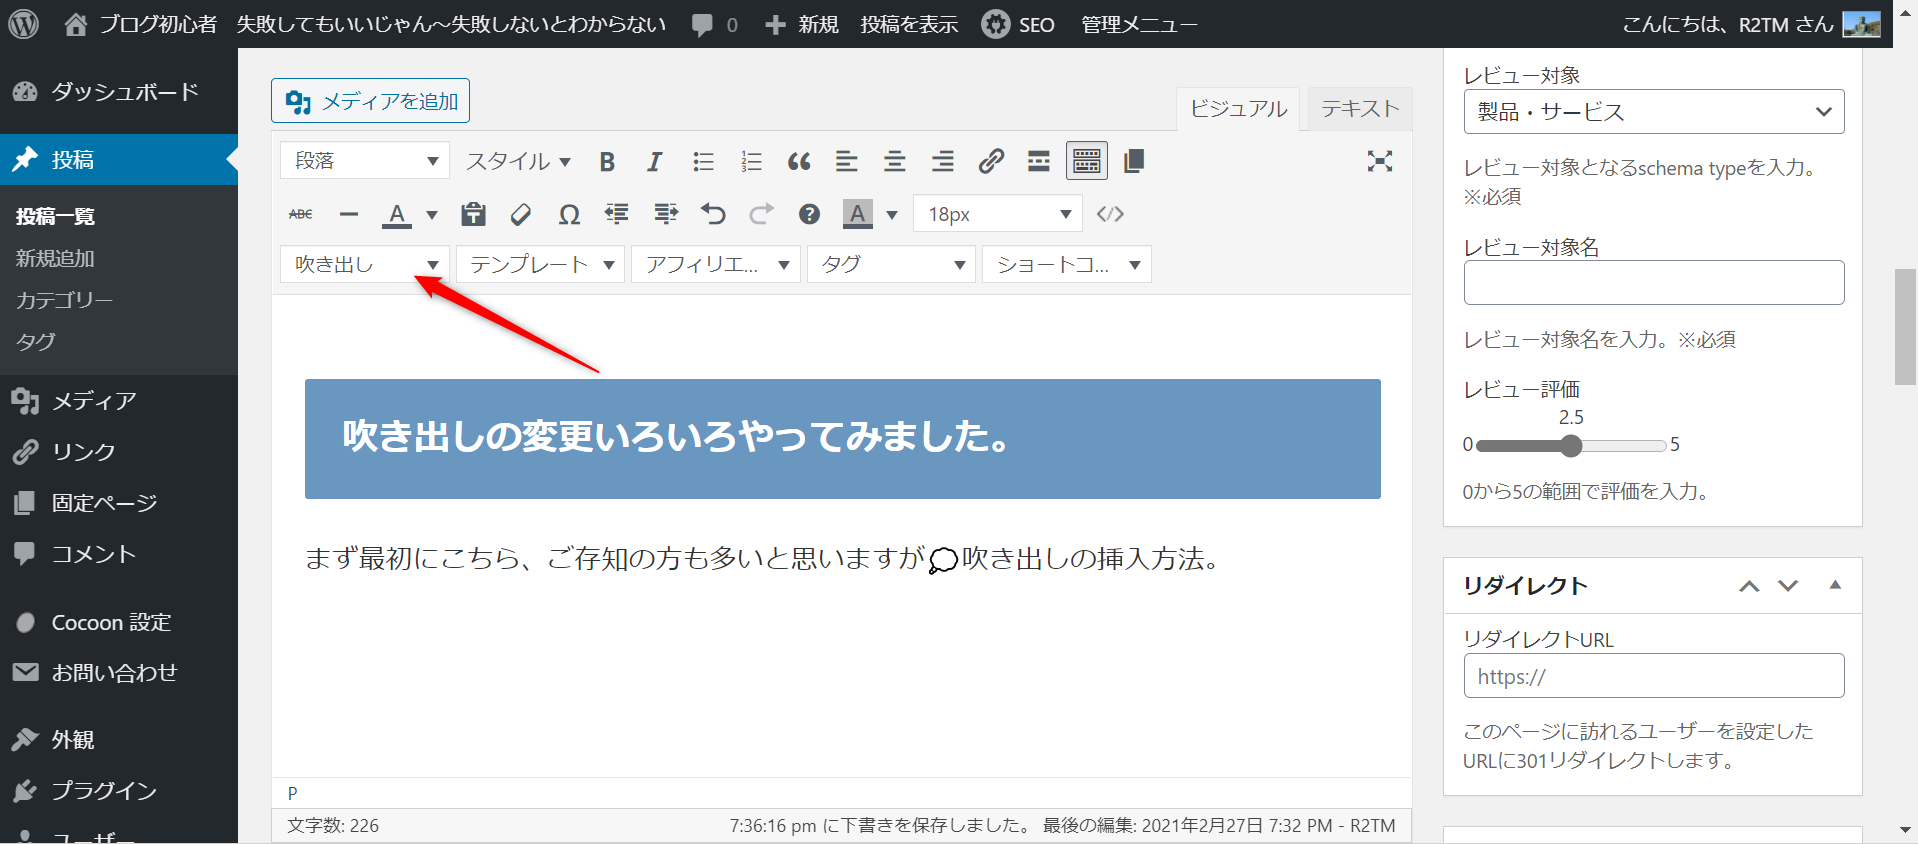Screen dimensions: 1918x844
Task: Click the undo arrow
Action: click(713, 214)
